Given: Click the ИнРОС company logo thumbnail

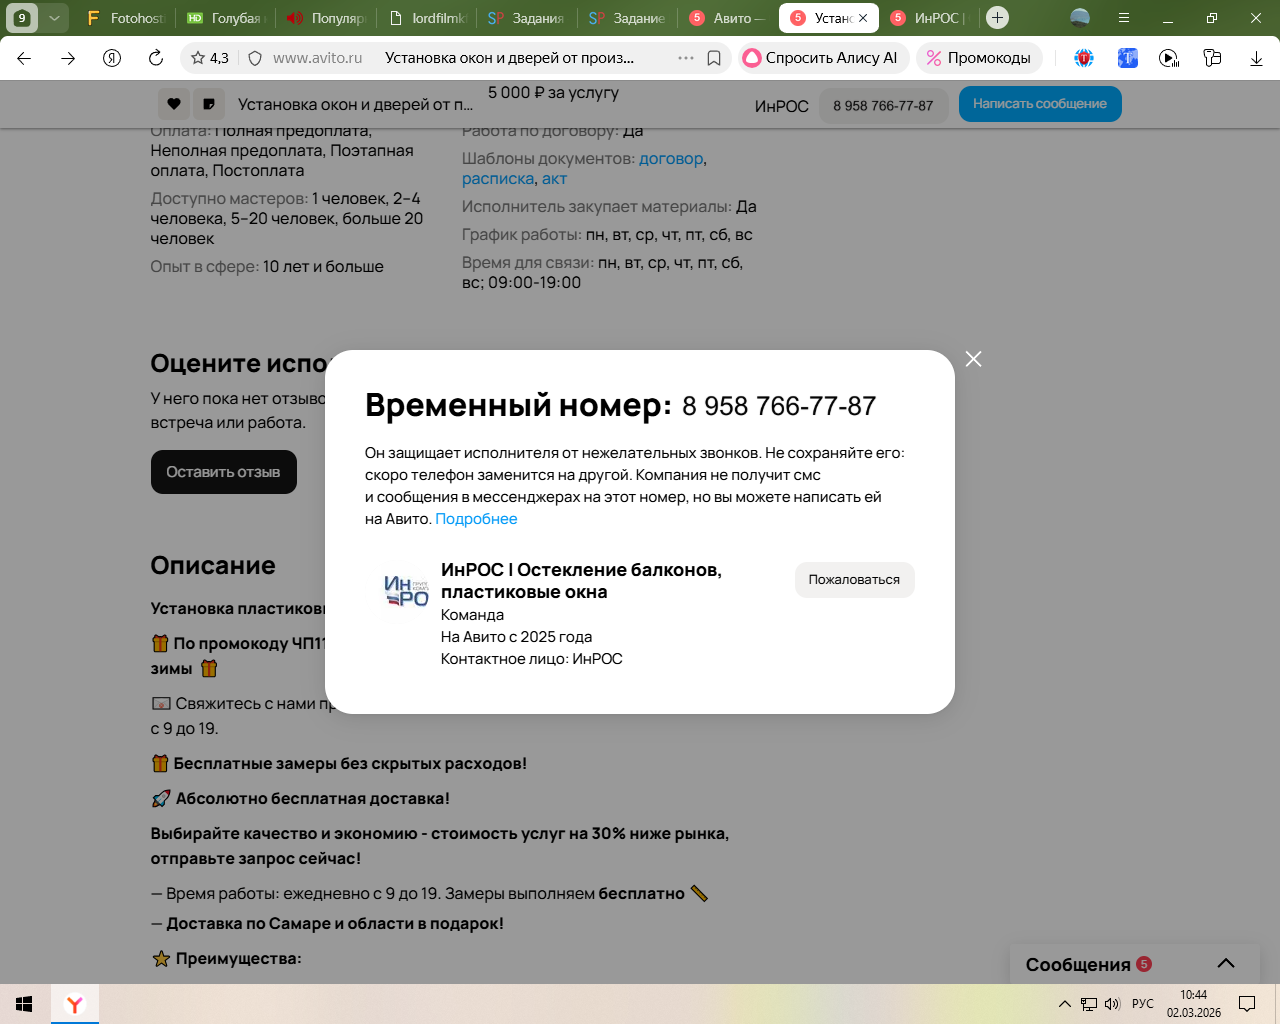Looking at the screenshot, I should click(x=406, y=590).
